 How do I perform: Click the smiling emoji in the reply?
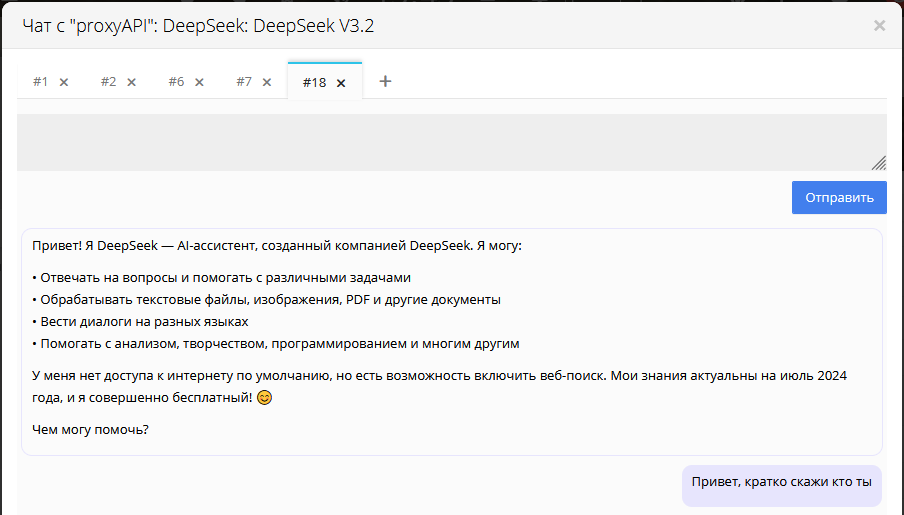[264, 398]
